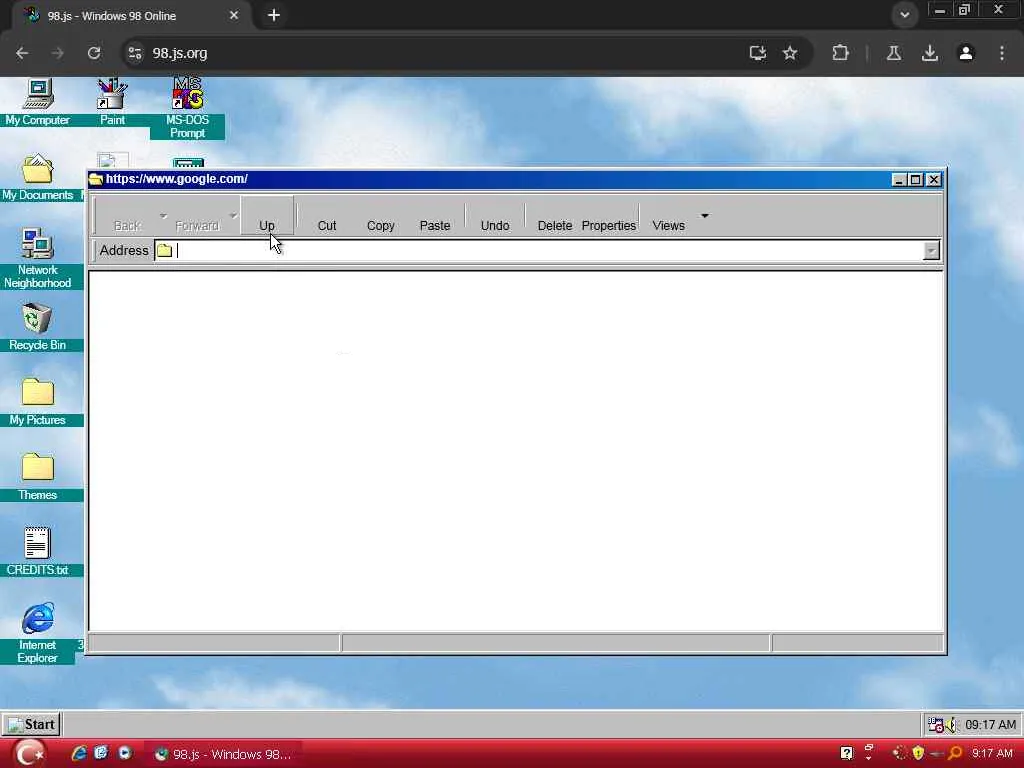This screenshot has height=768, width=1024.
Task: Click the install app icon in omnibox
Action: point(758,54)
